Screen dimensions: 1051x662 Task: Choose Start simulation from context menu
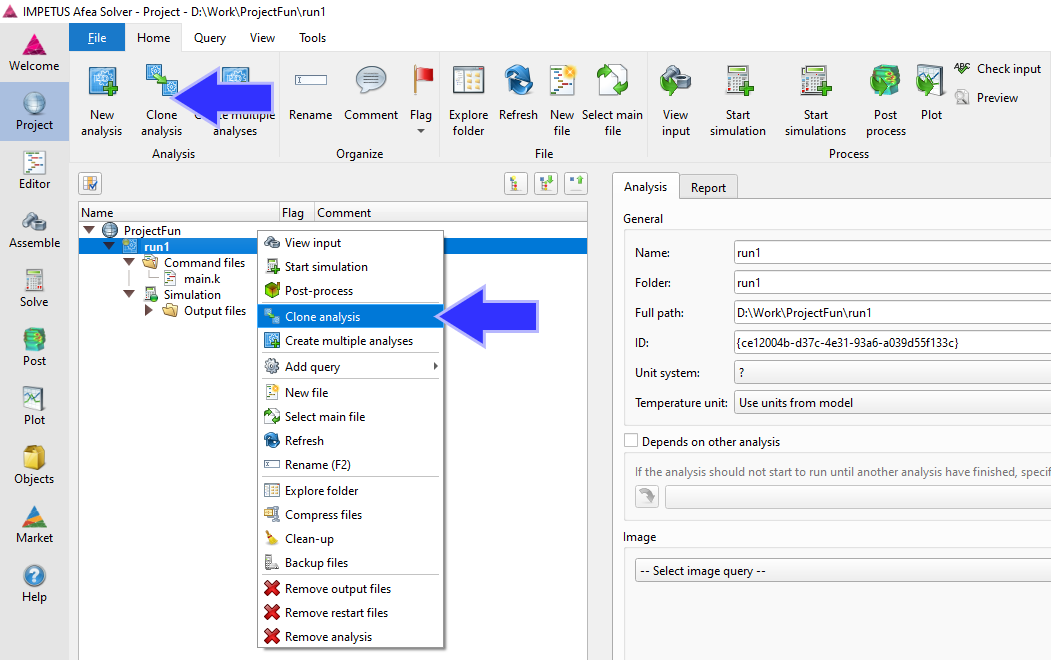tap(351, 267)
